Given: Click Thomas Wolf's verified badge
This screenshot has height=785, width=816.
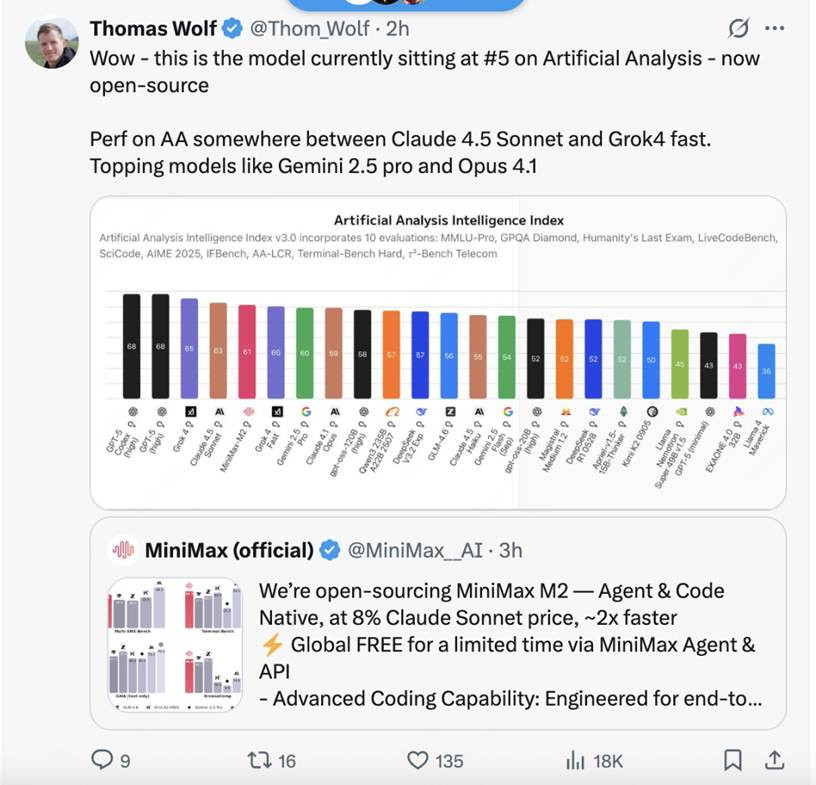Looking at the screenshot, I should [232, 29].
